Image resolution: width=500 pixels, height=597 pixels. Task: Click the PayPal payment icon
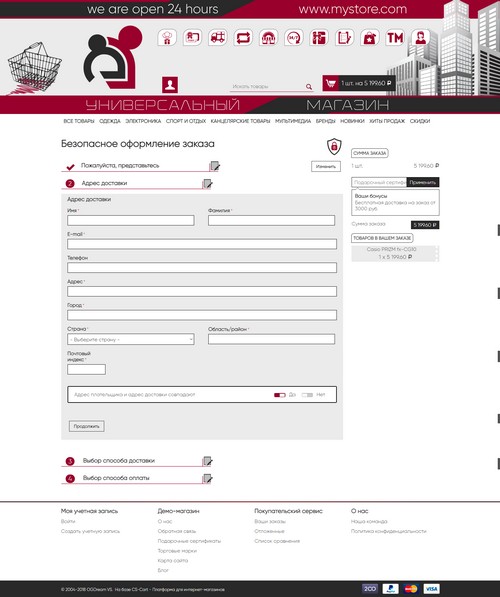(390, 589)
